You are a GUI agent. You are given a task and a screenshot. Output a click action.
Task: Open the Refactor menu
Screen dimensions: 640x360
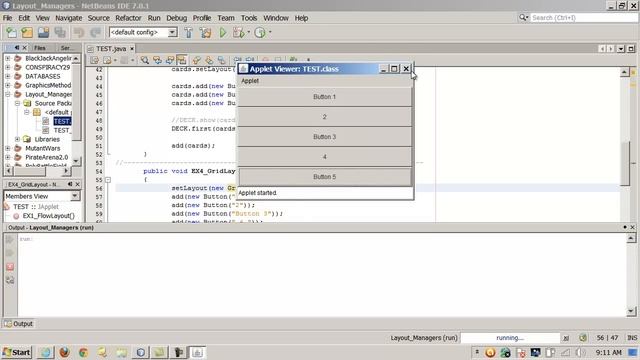click(128, 18)
